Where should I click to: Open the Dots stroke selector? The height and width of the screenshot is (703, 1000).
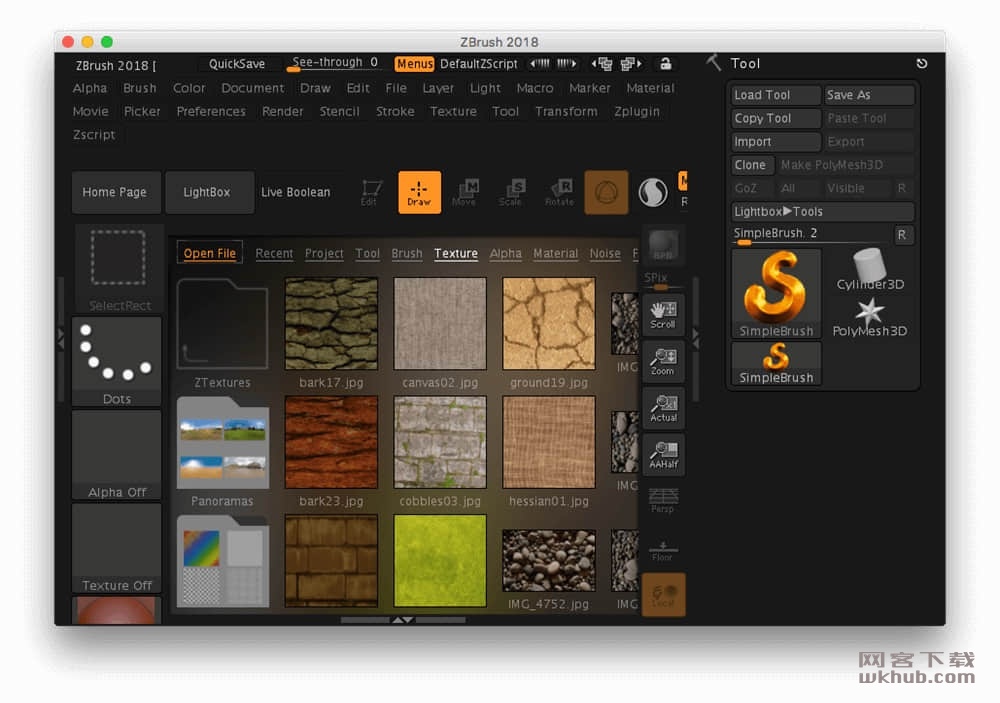pos(117,362)
